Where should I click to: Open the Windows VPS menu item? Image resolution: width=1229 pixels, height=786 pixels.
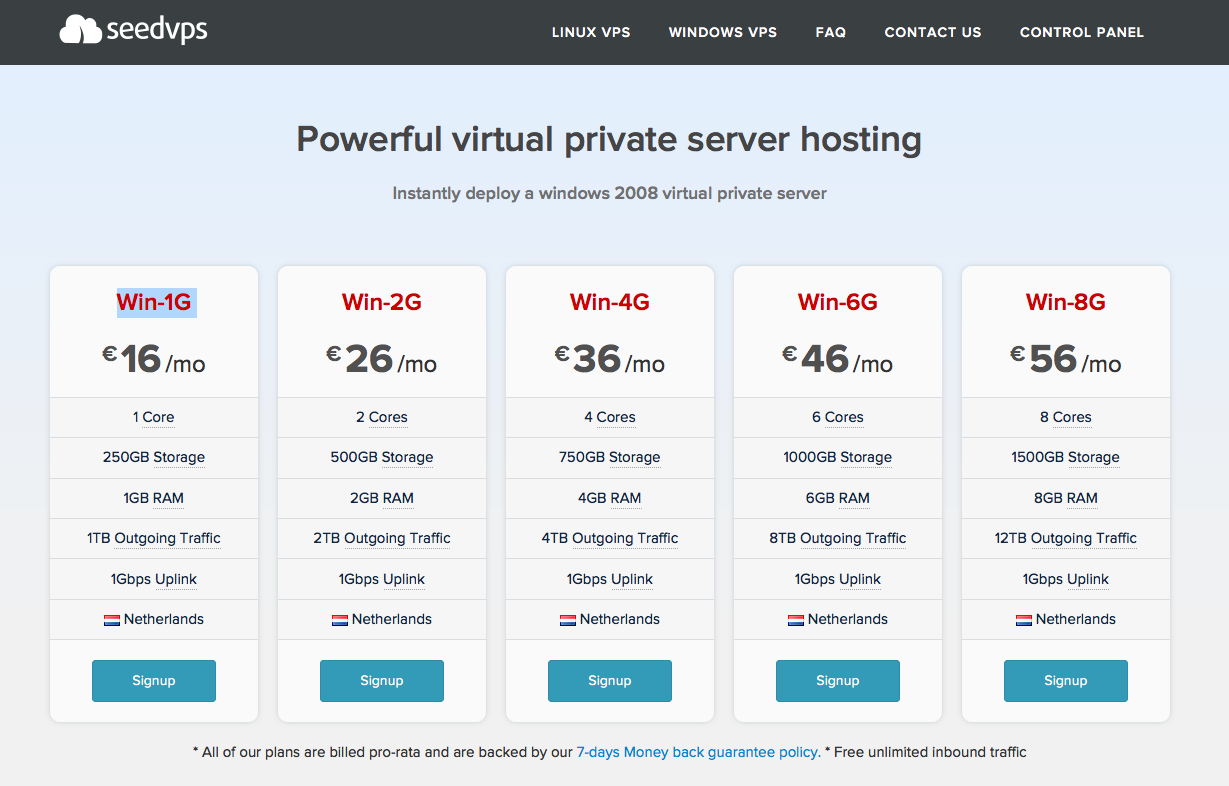point(723,32)
